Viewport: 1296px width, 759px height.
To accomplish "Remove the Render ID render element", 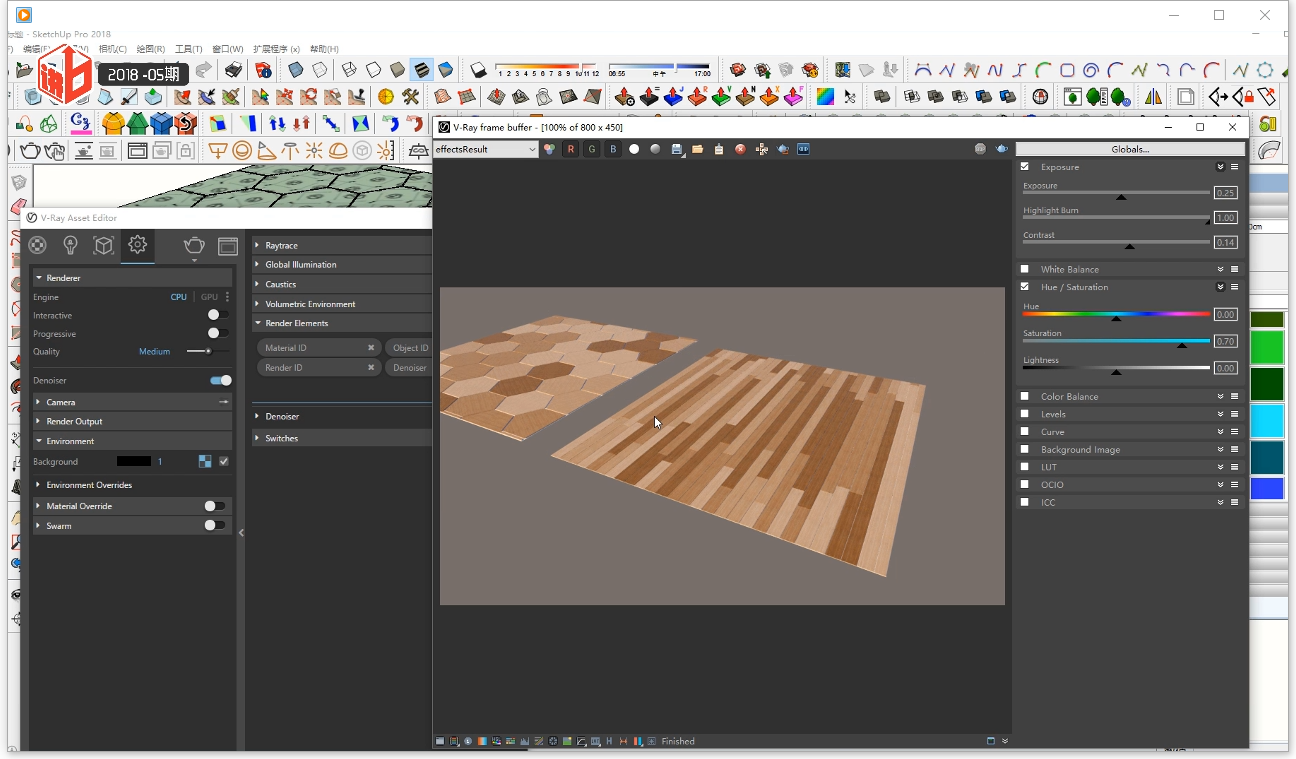I will point(370,368).
